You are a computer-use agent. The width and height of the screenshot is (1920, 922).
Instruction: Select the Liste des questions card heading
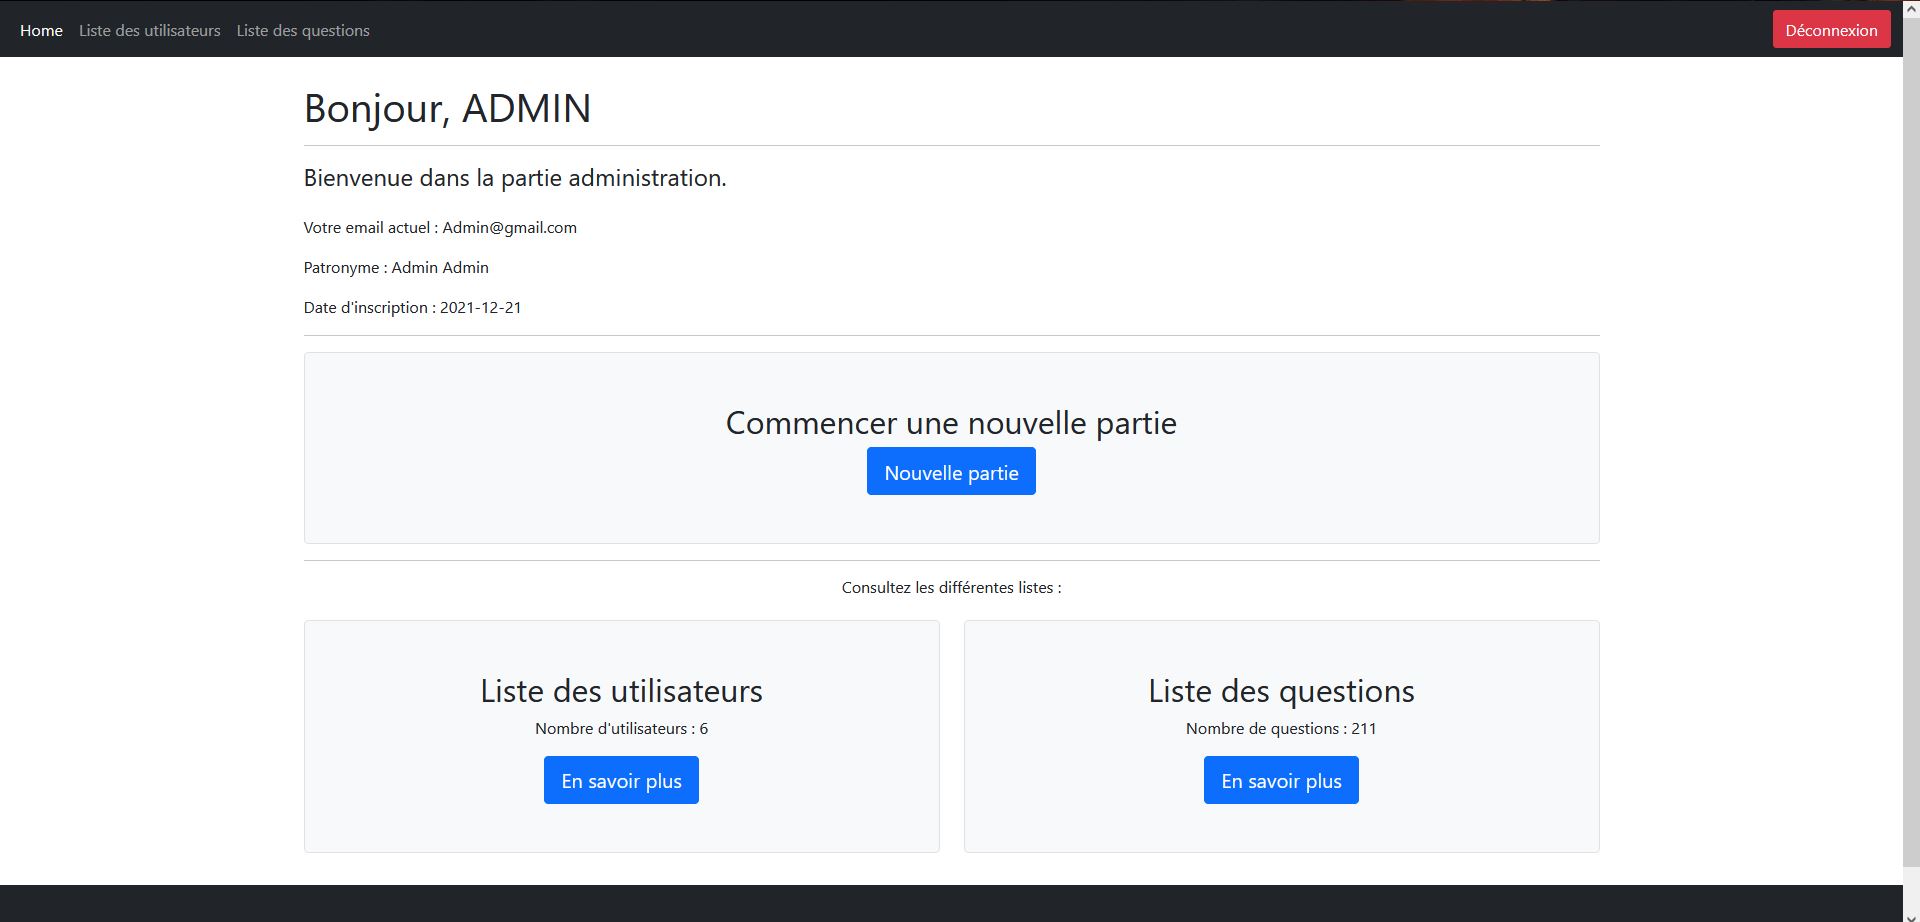coord(1281,691)
